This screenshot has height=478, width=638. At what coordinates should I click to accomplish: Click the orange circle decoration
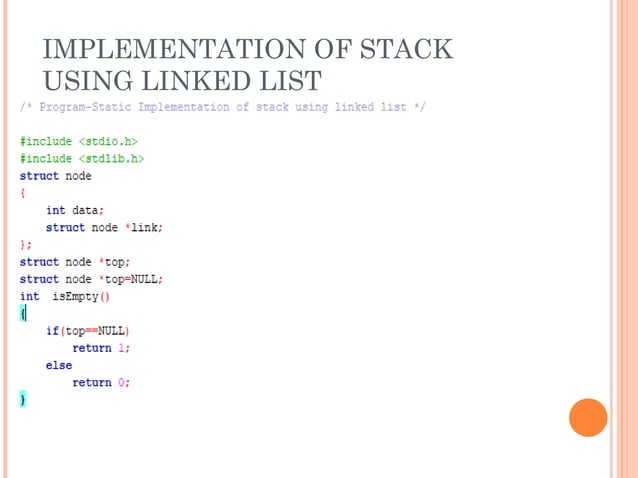tap(588, 417)
